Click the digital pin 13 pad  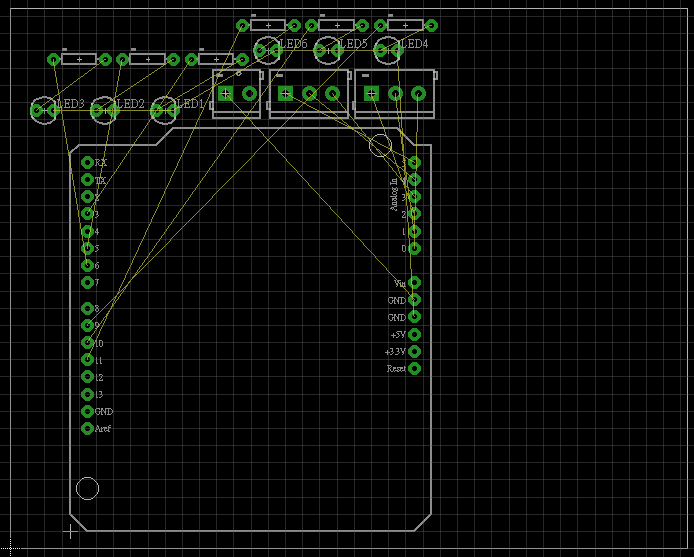tap(87, 394)
